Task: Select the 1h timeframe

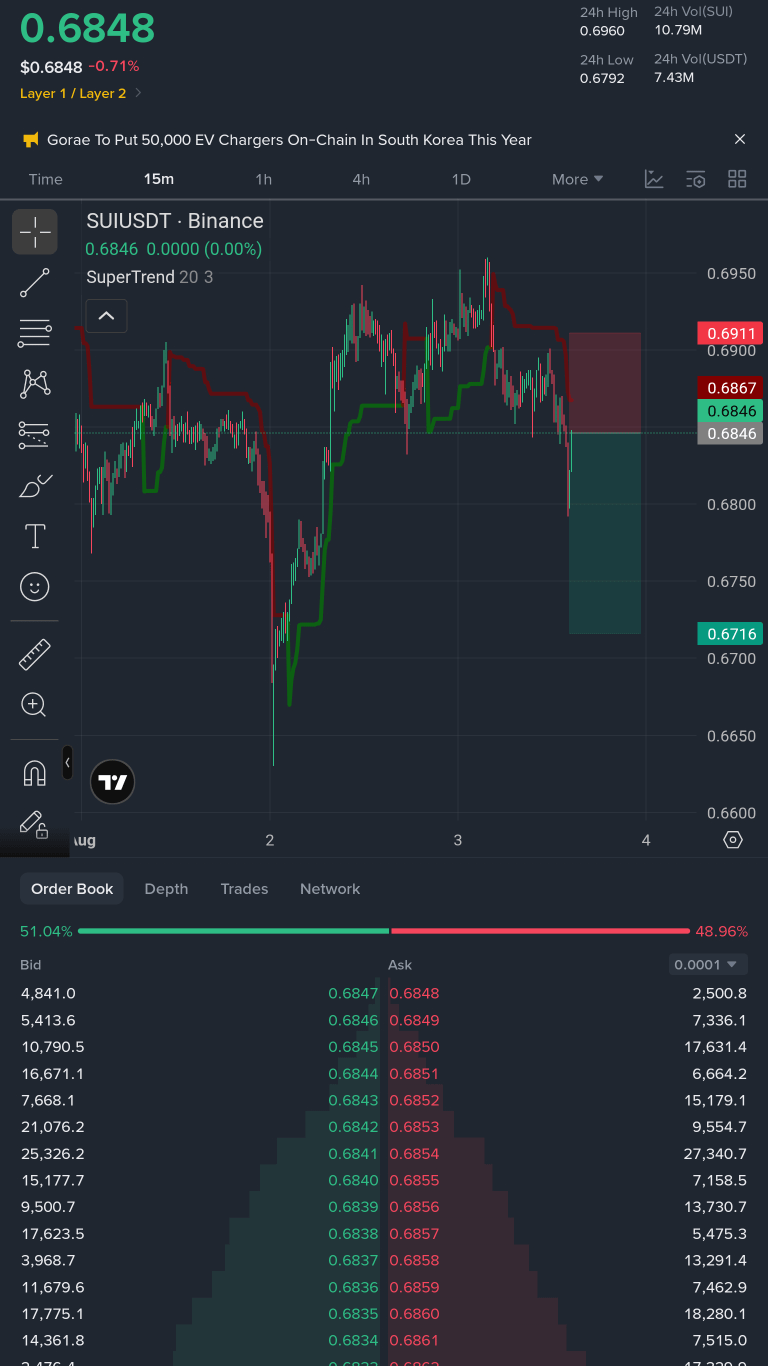Action: (263, 179)
